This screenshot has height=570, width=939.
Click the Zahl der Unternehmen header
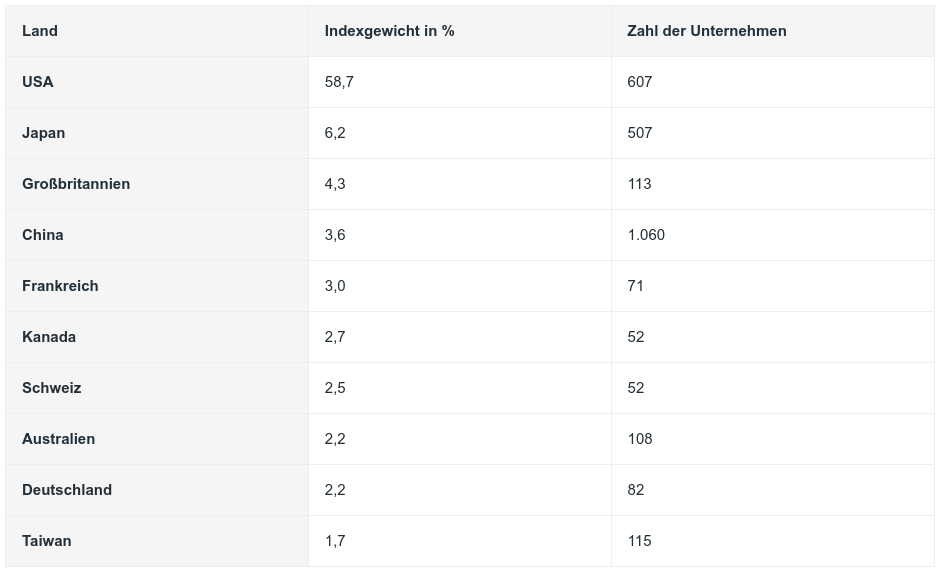click(706, 31)
